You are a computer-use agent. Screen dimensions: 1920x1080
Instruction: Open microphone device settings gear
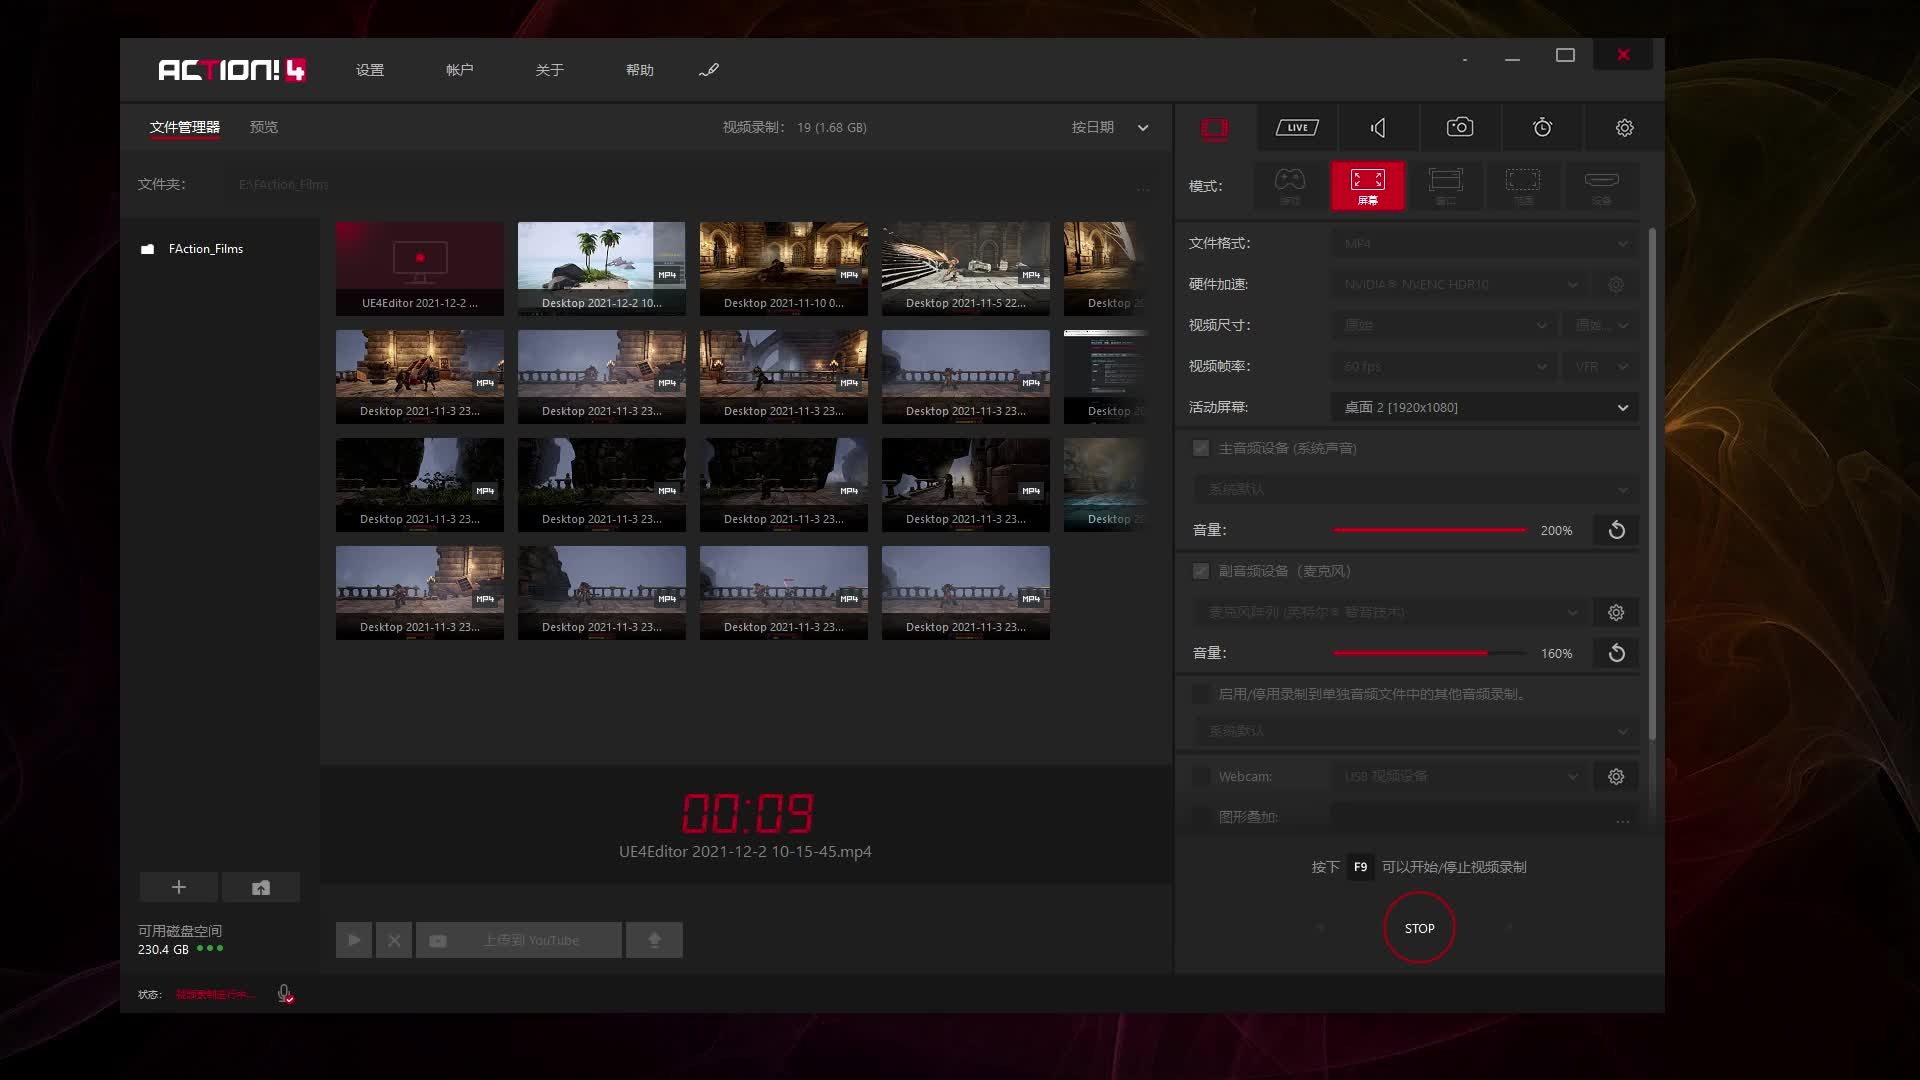click(x=1616, y=612)
